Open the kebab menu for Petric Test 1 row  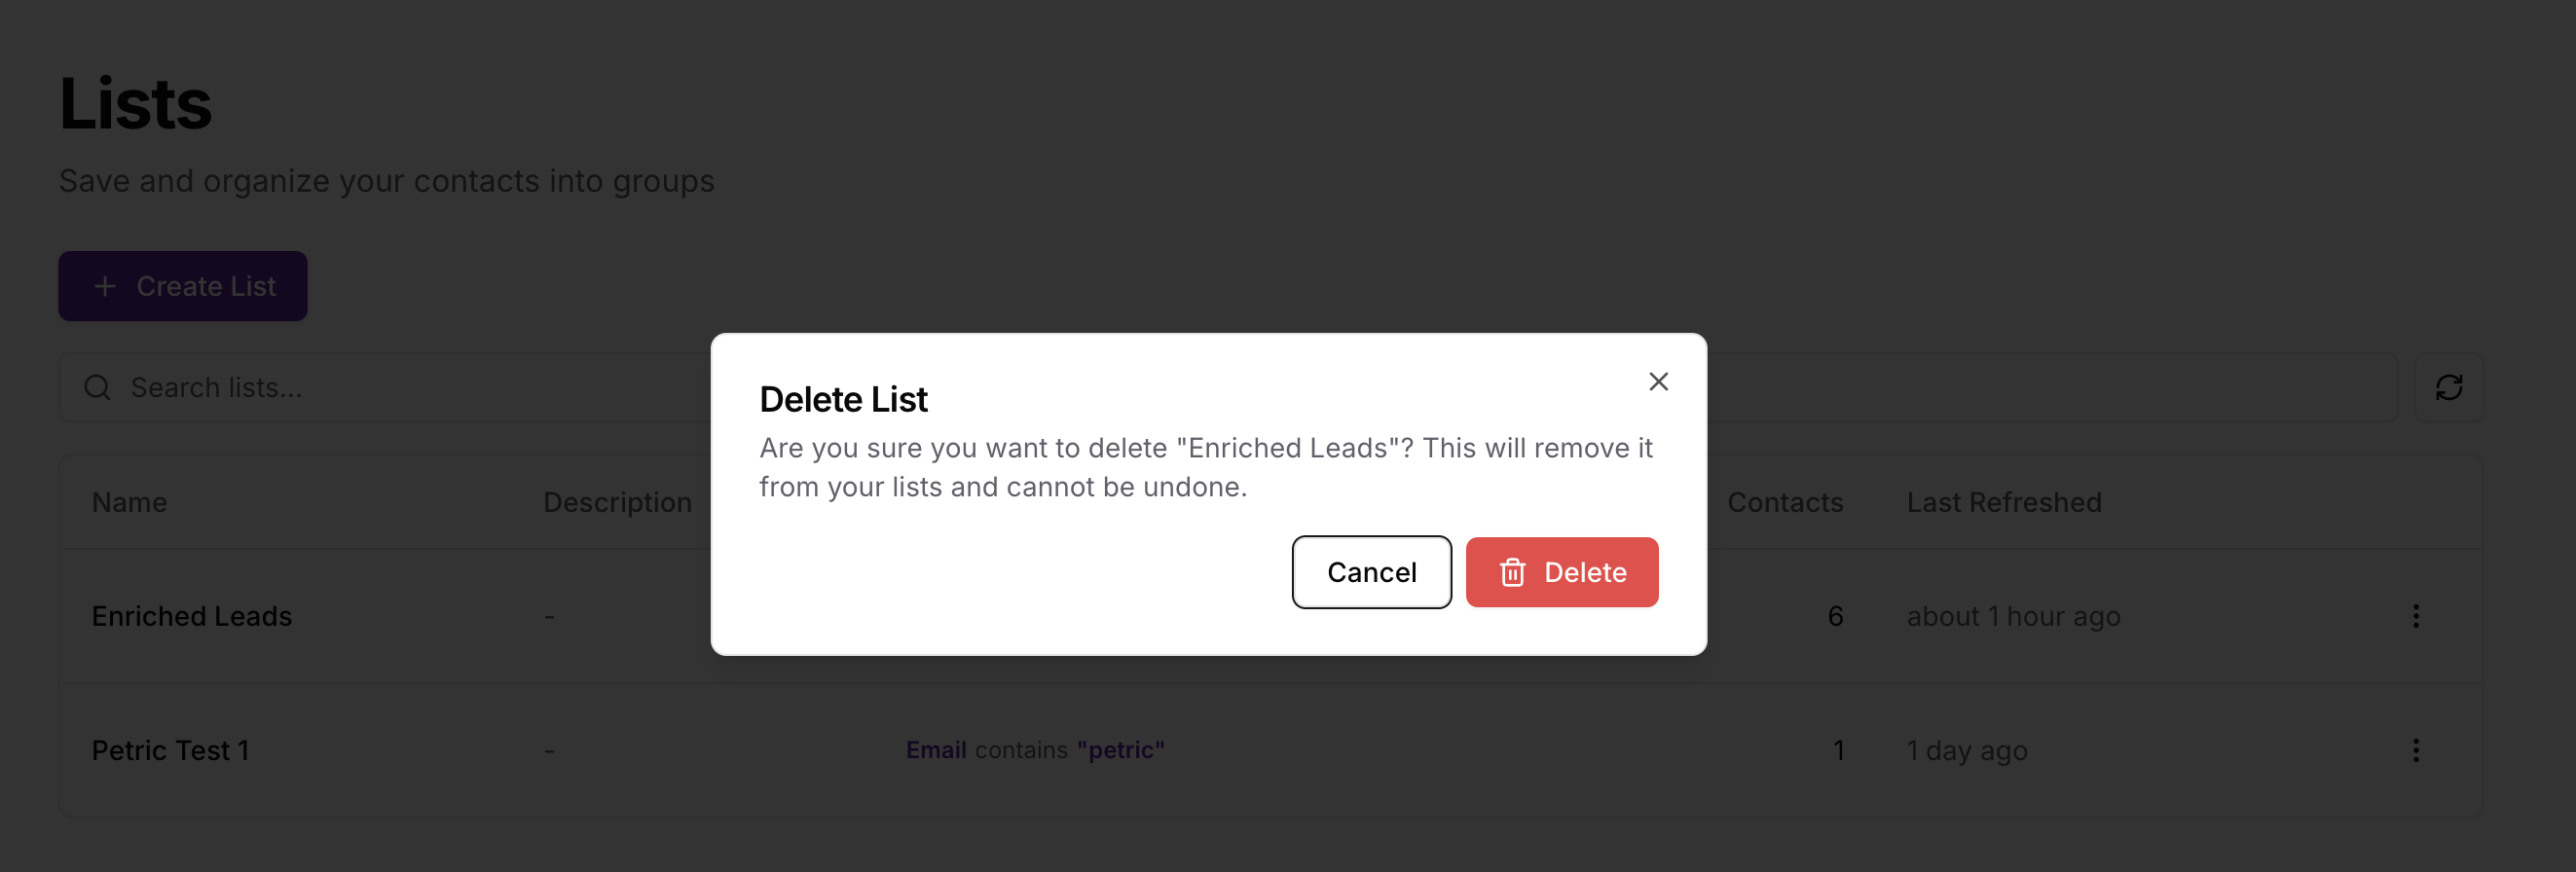click(x=2416, y=750)
